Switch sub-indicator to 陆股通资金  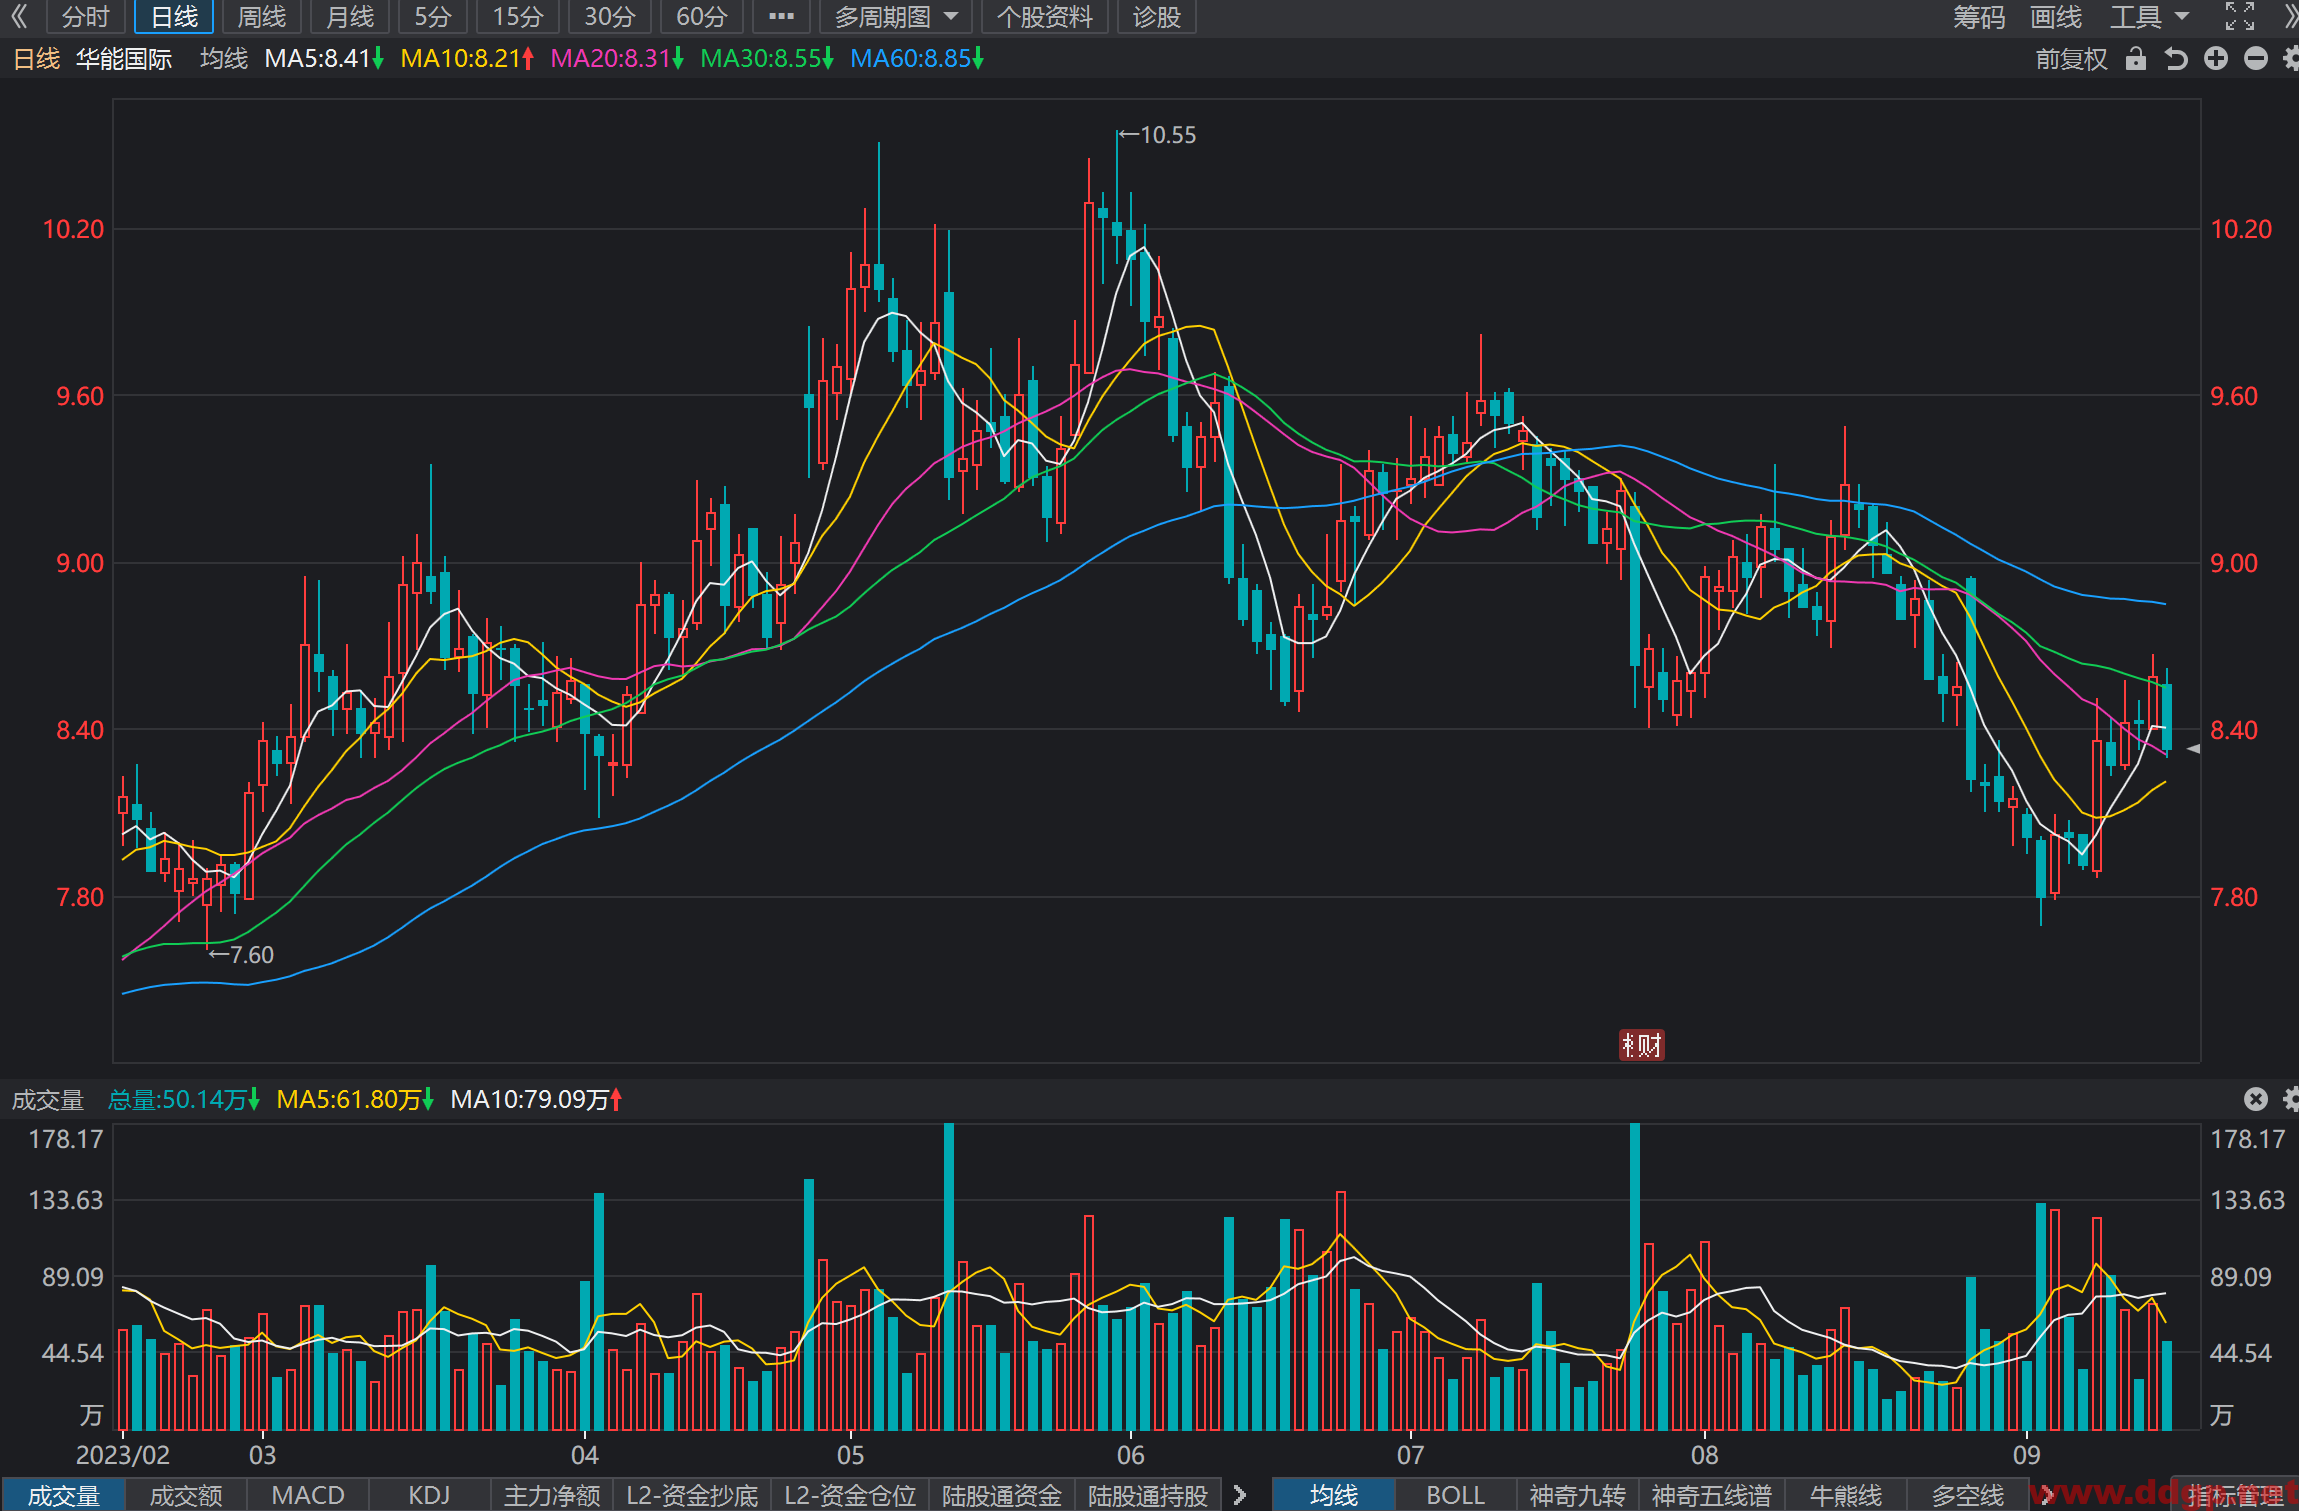pos(1002,1495)
